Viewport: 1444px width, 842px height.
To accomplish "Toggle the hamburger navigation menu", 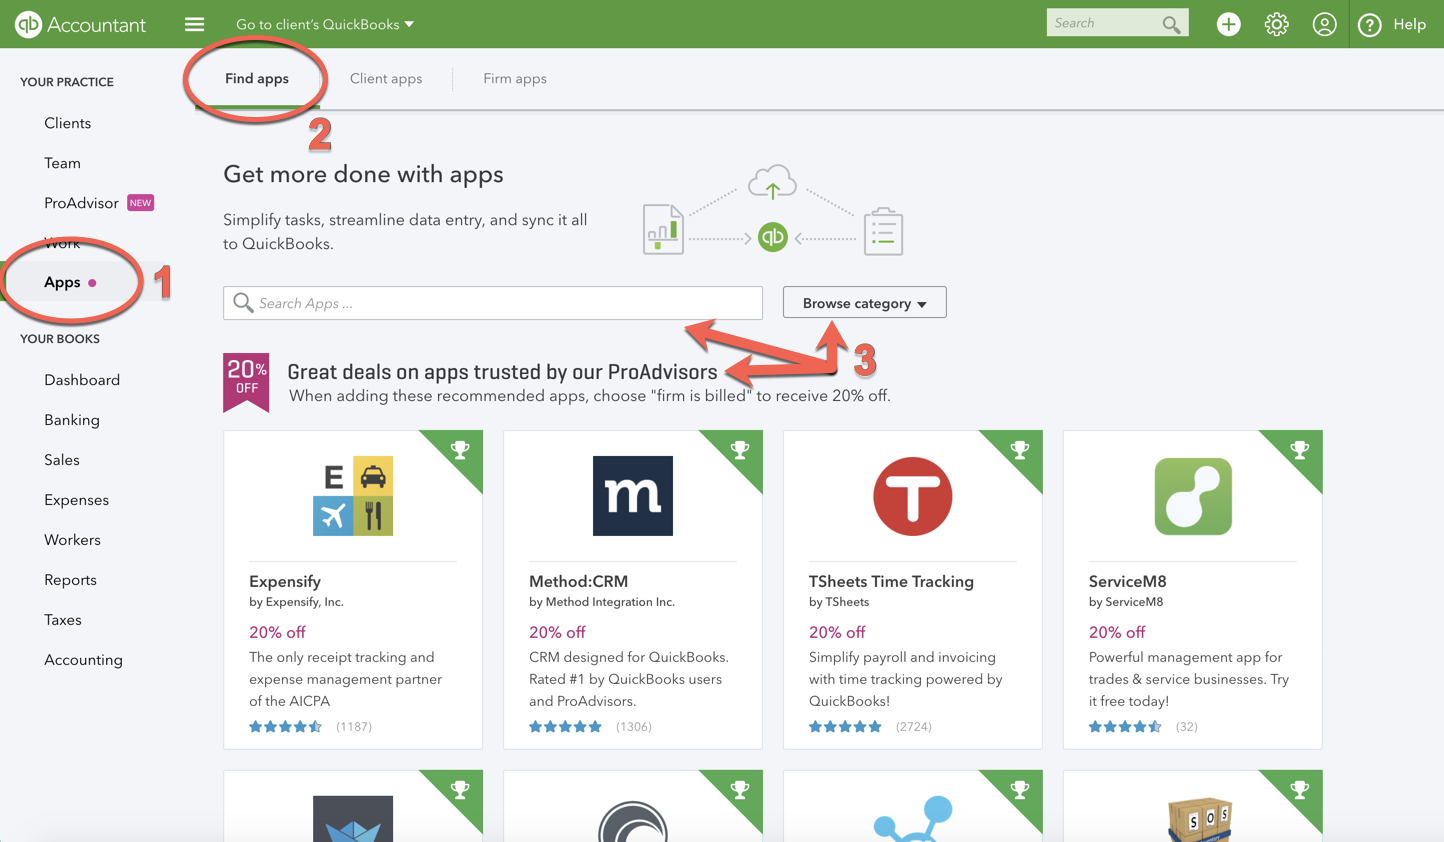I will (194, 24).
